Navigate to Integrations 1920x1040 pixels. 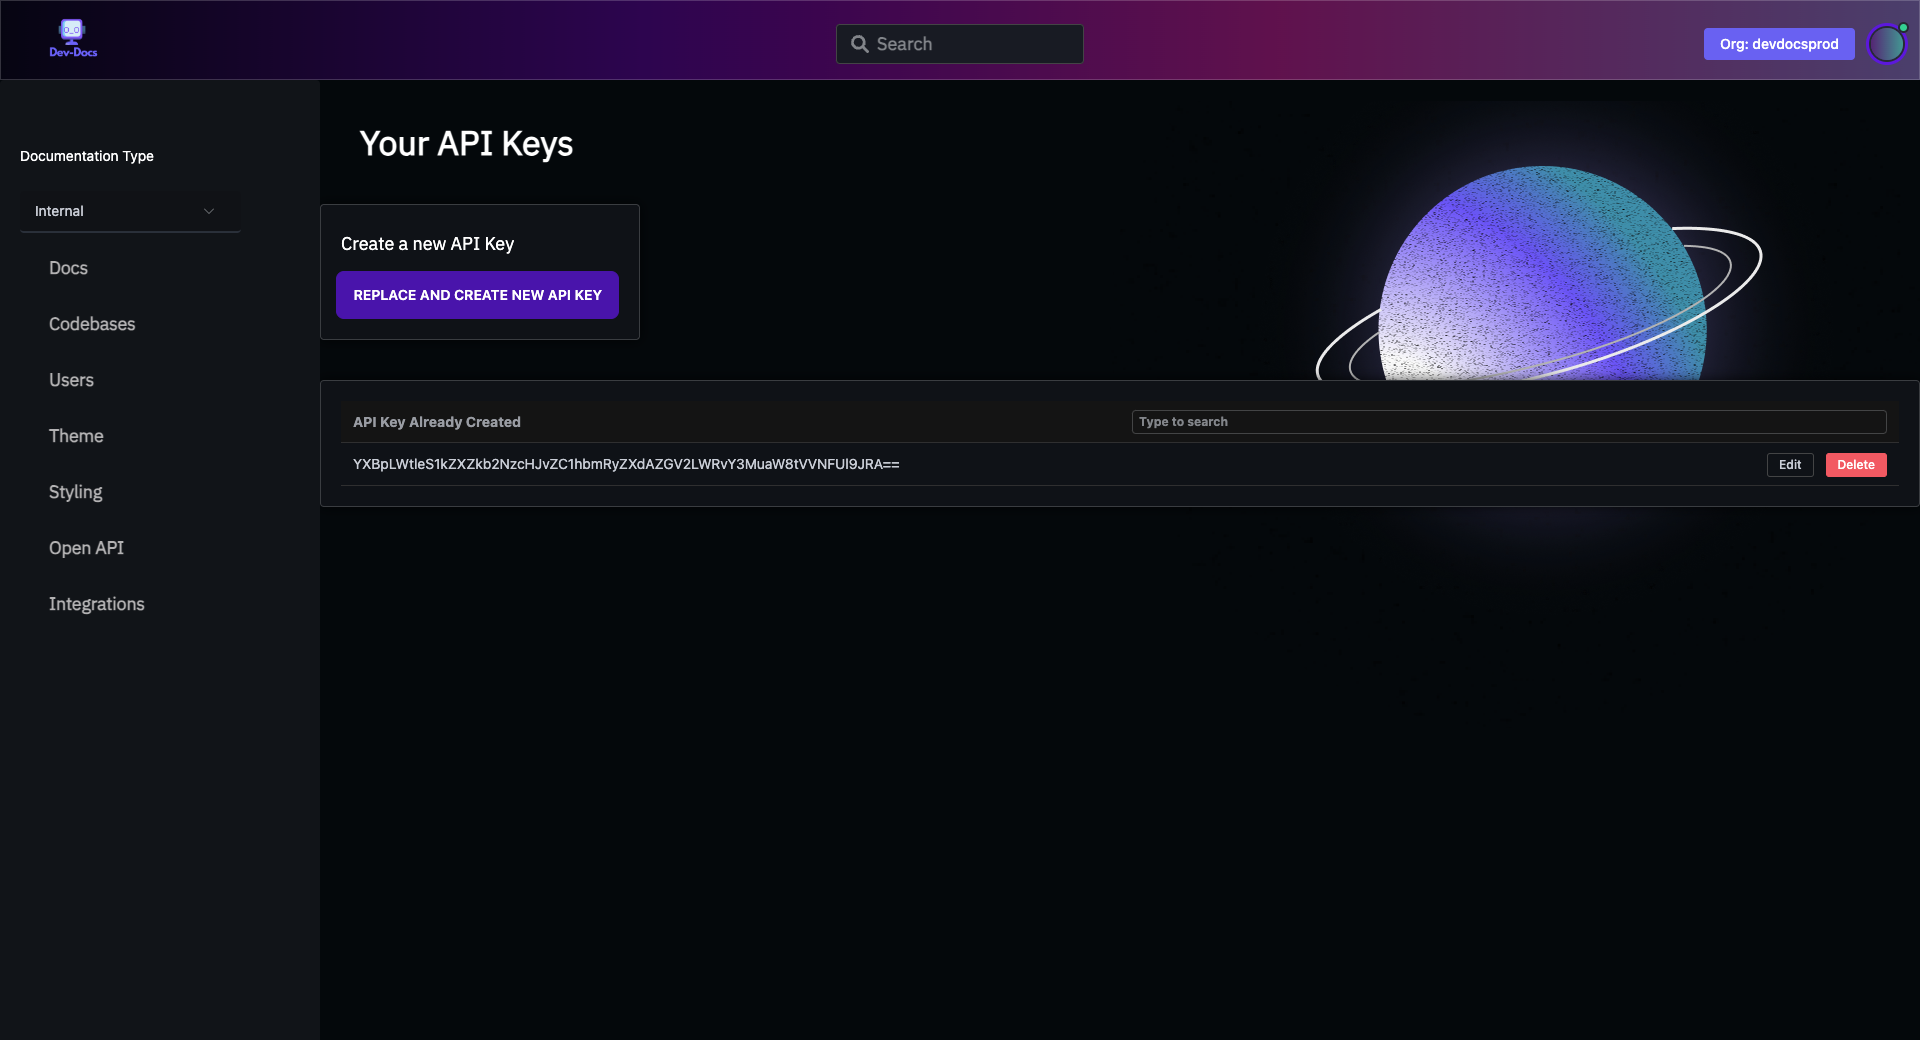96,604
